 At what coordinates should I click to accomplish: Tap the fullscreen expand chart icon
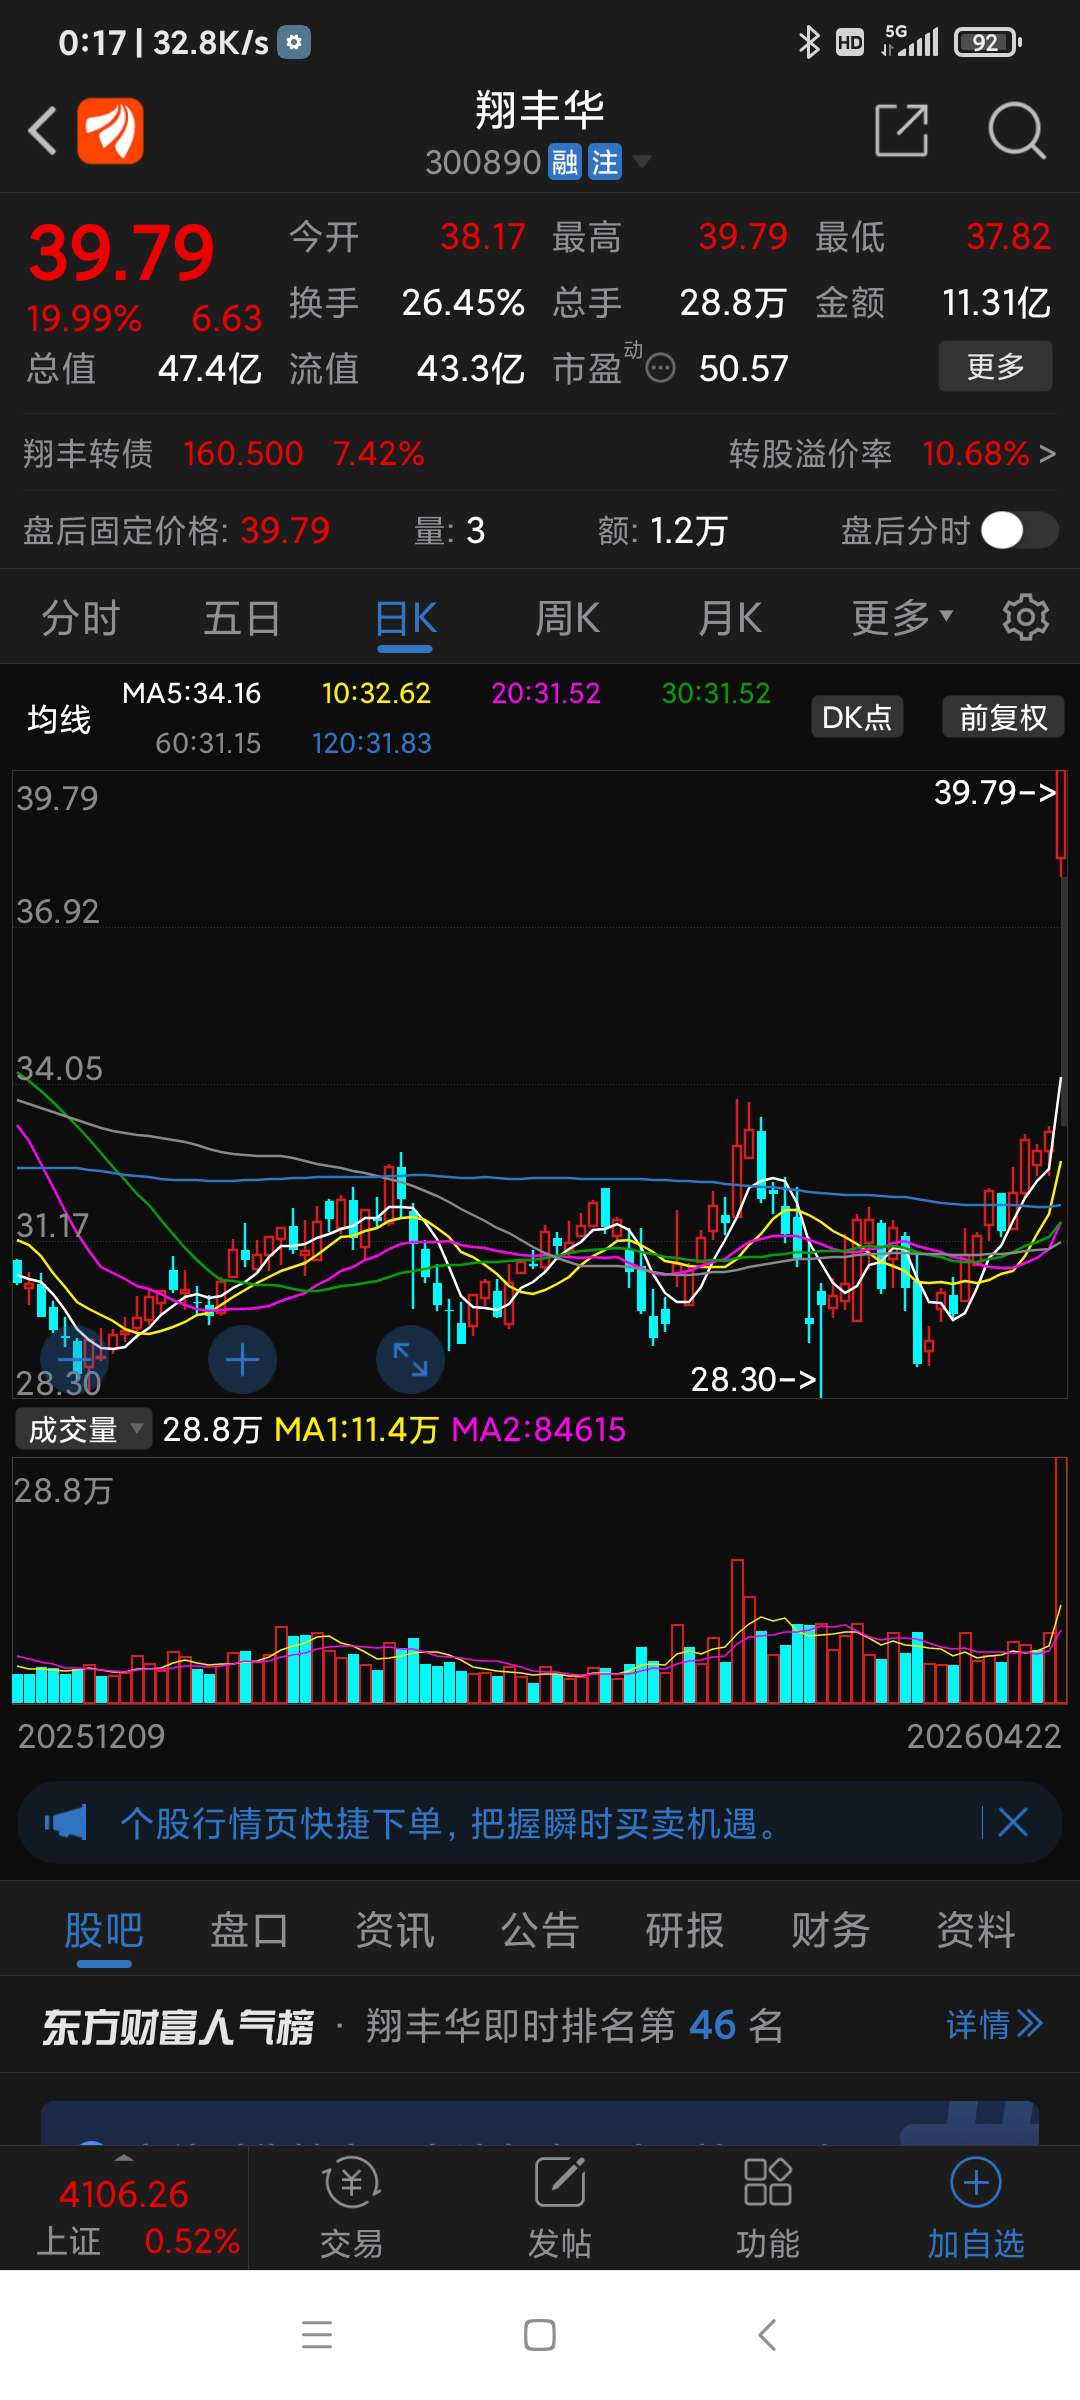[410, 1360]
